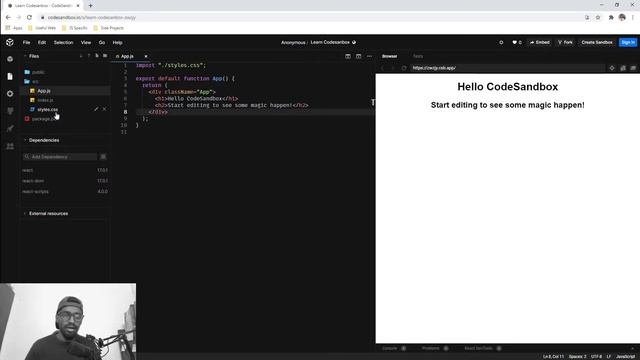The image size is (640, 360).
Task: Switch to the Browser preview tab
Action: (x=390, y=56)
